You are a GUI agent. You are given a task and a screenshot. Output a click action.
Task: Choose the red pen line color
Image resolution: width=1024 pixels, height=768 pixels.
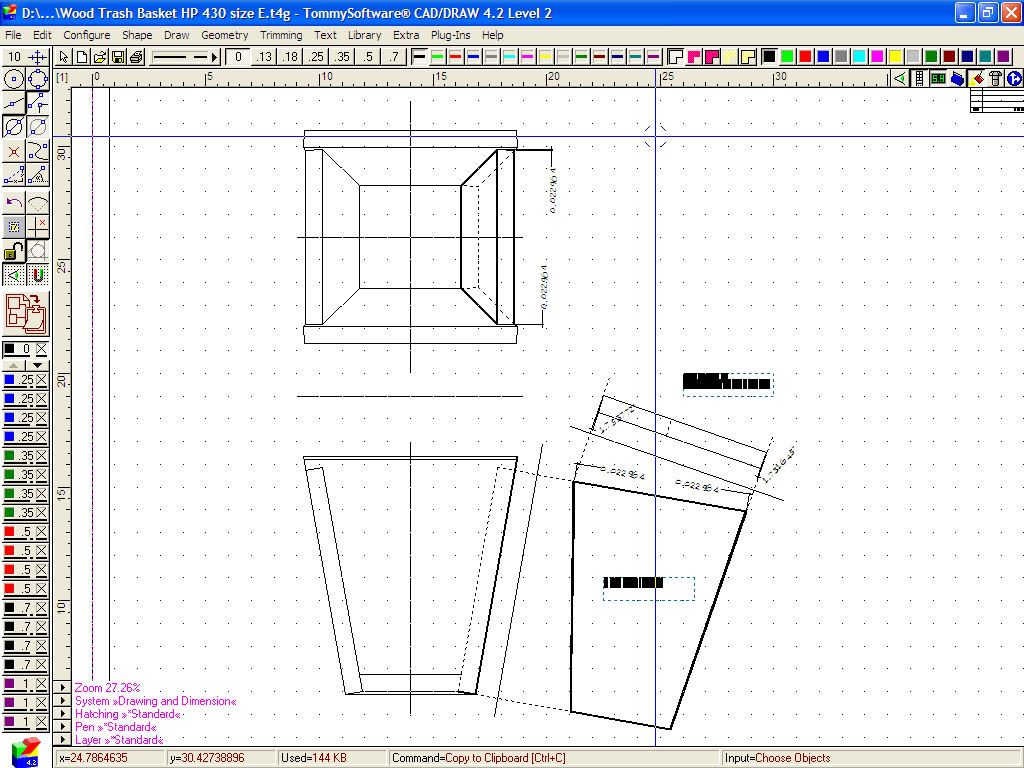tap(455, 57)
